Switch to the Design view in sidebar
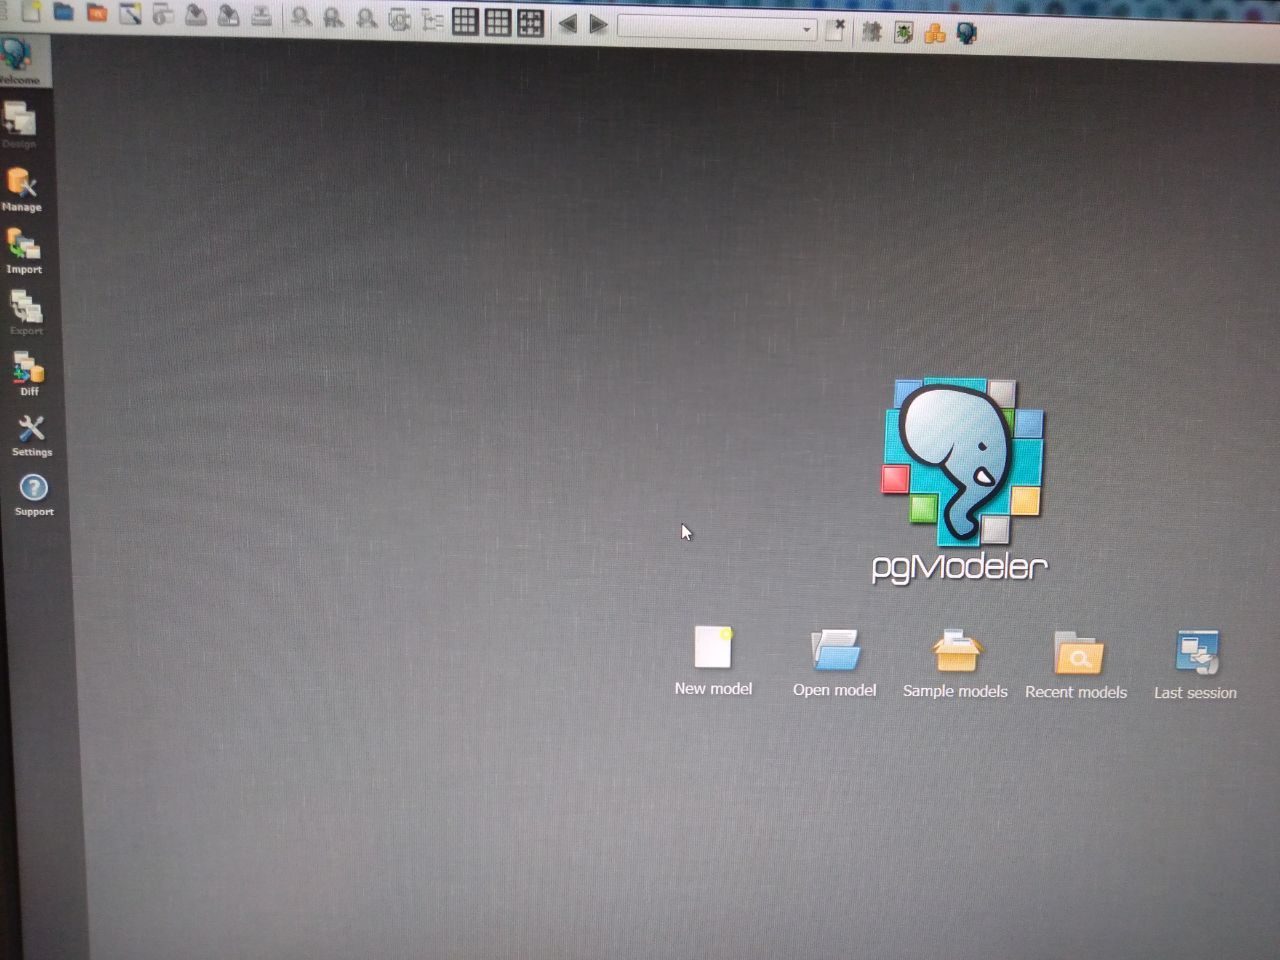The height and width of the screenshot is (960, 1280). pos(20,125)
